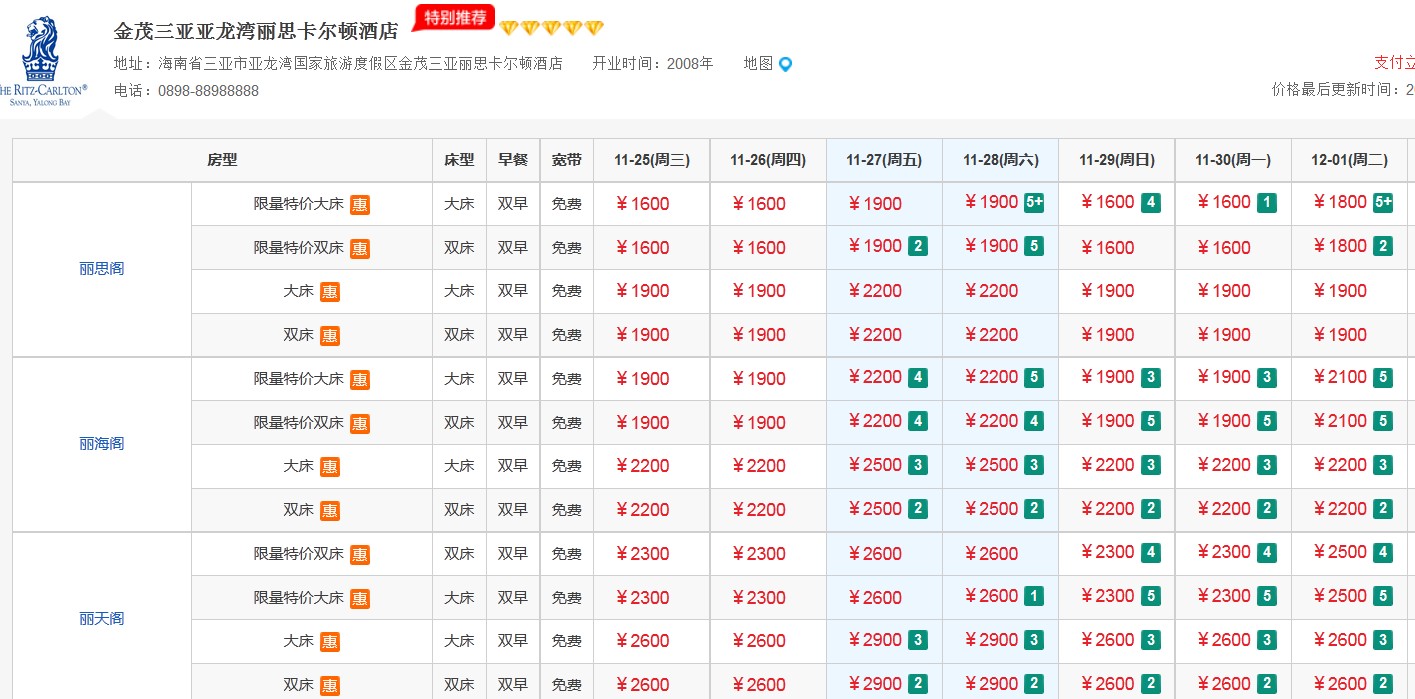Click the blue map pin icon
1415x699 pixels.
coord(785,64)
